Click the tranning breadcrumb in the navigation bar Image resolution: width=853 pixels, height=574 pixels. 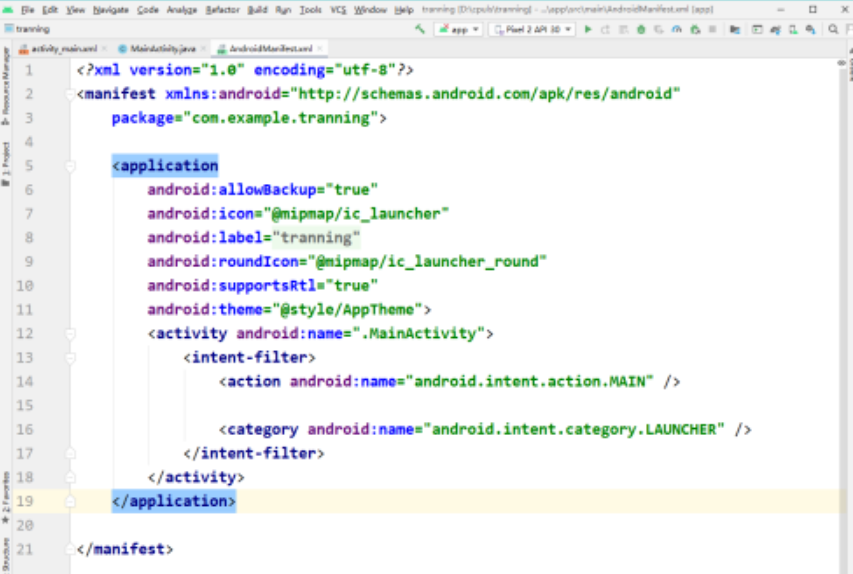tap(27, 29)
